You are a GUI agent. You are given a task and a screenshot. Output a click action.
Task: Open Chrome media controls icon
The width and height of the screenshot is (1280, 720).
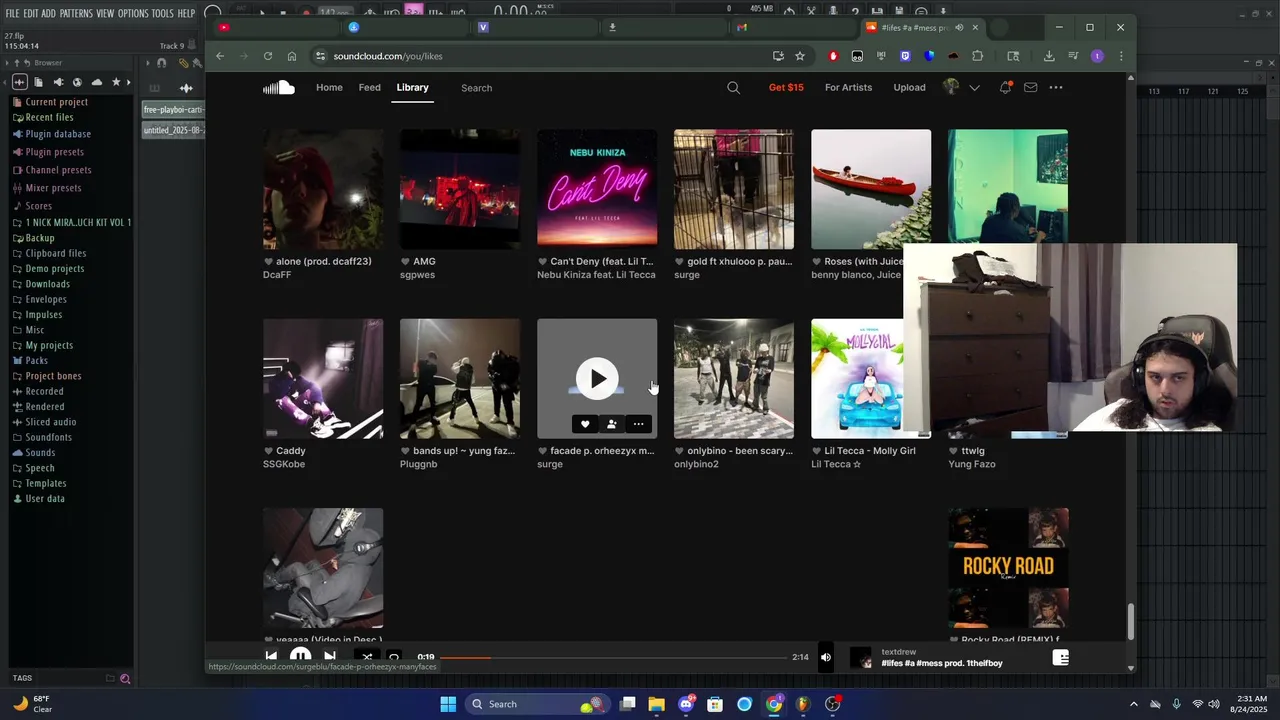click(1073, 56)
